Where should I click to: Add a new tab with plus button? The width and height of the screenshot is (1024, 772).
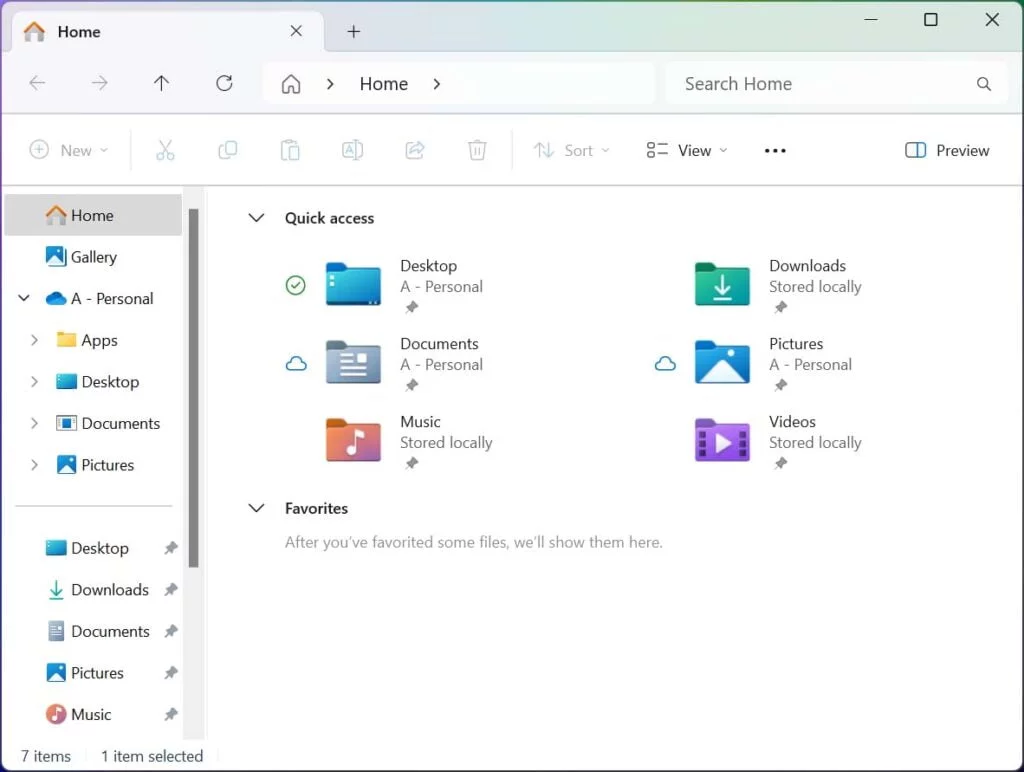click(x=353, y=31)
